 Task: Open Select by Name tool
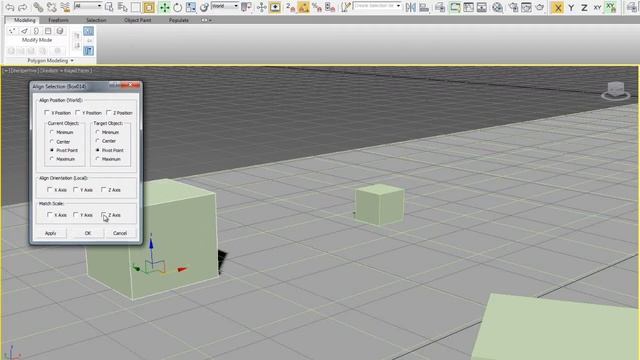click(122, 7)
